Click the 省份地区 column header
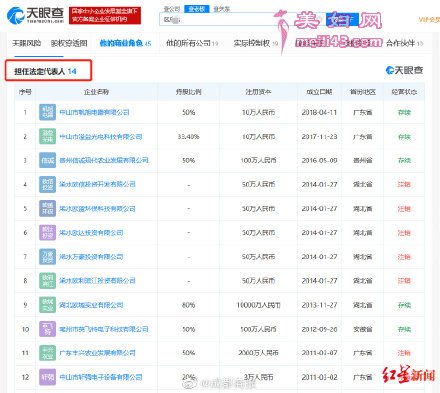The height and width of the screenshot is (393, 440). pyautogui.click(x=363, y=92)
